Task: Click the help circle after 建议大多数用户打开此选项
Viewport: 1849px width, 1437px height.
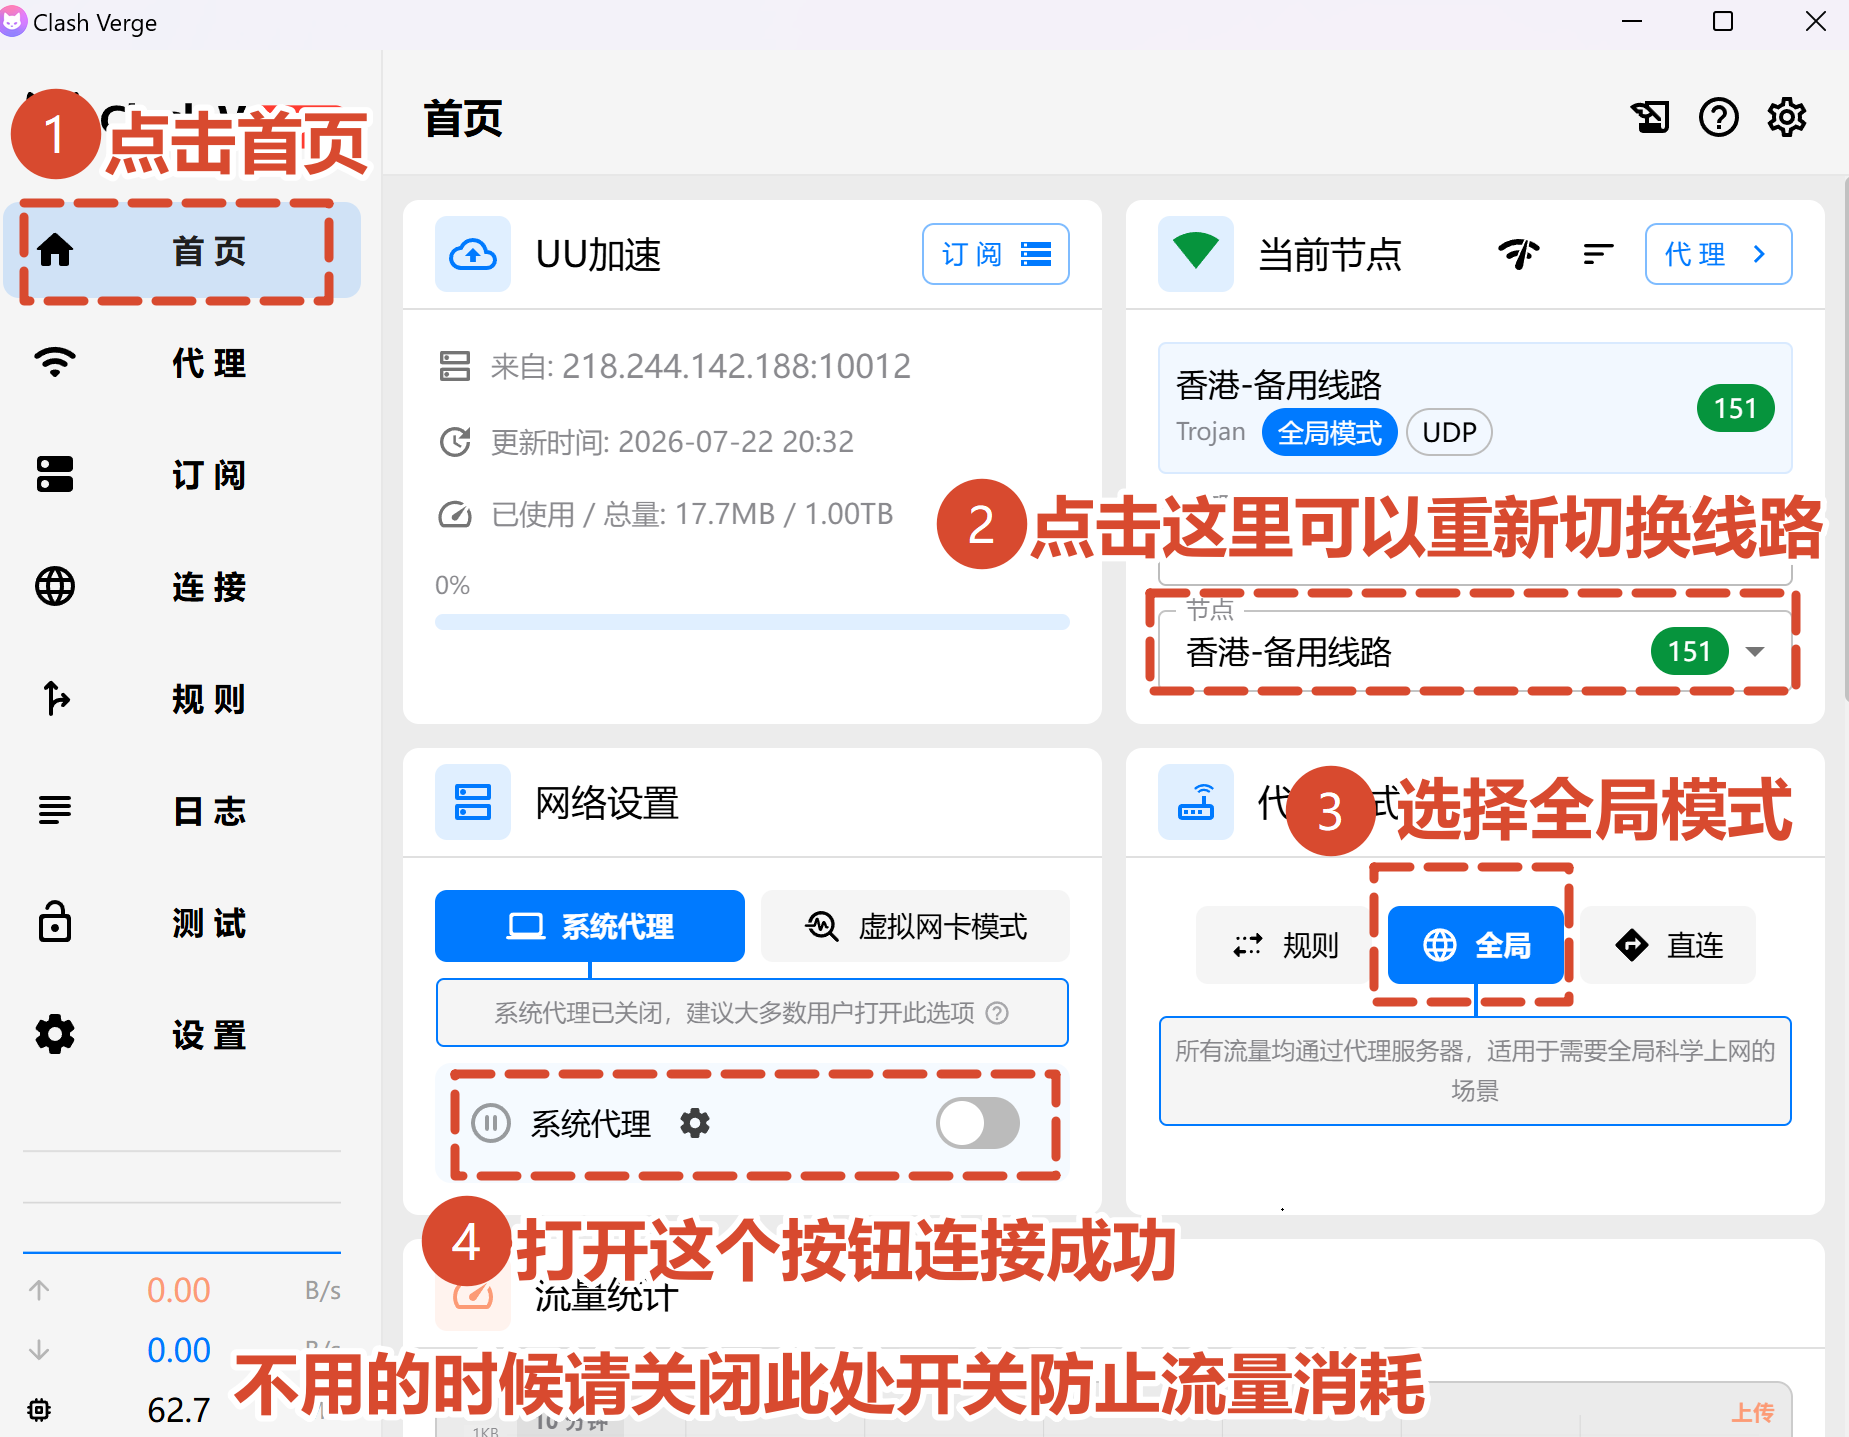Action: [997, 1013]
